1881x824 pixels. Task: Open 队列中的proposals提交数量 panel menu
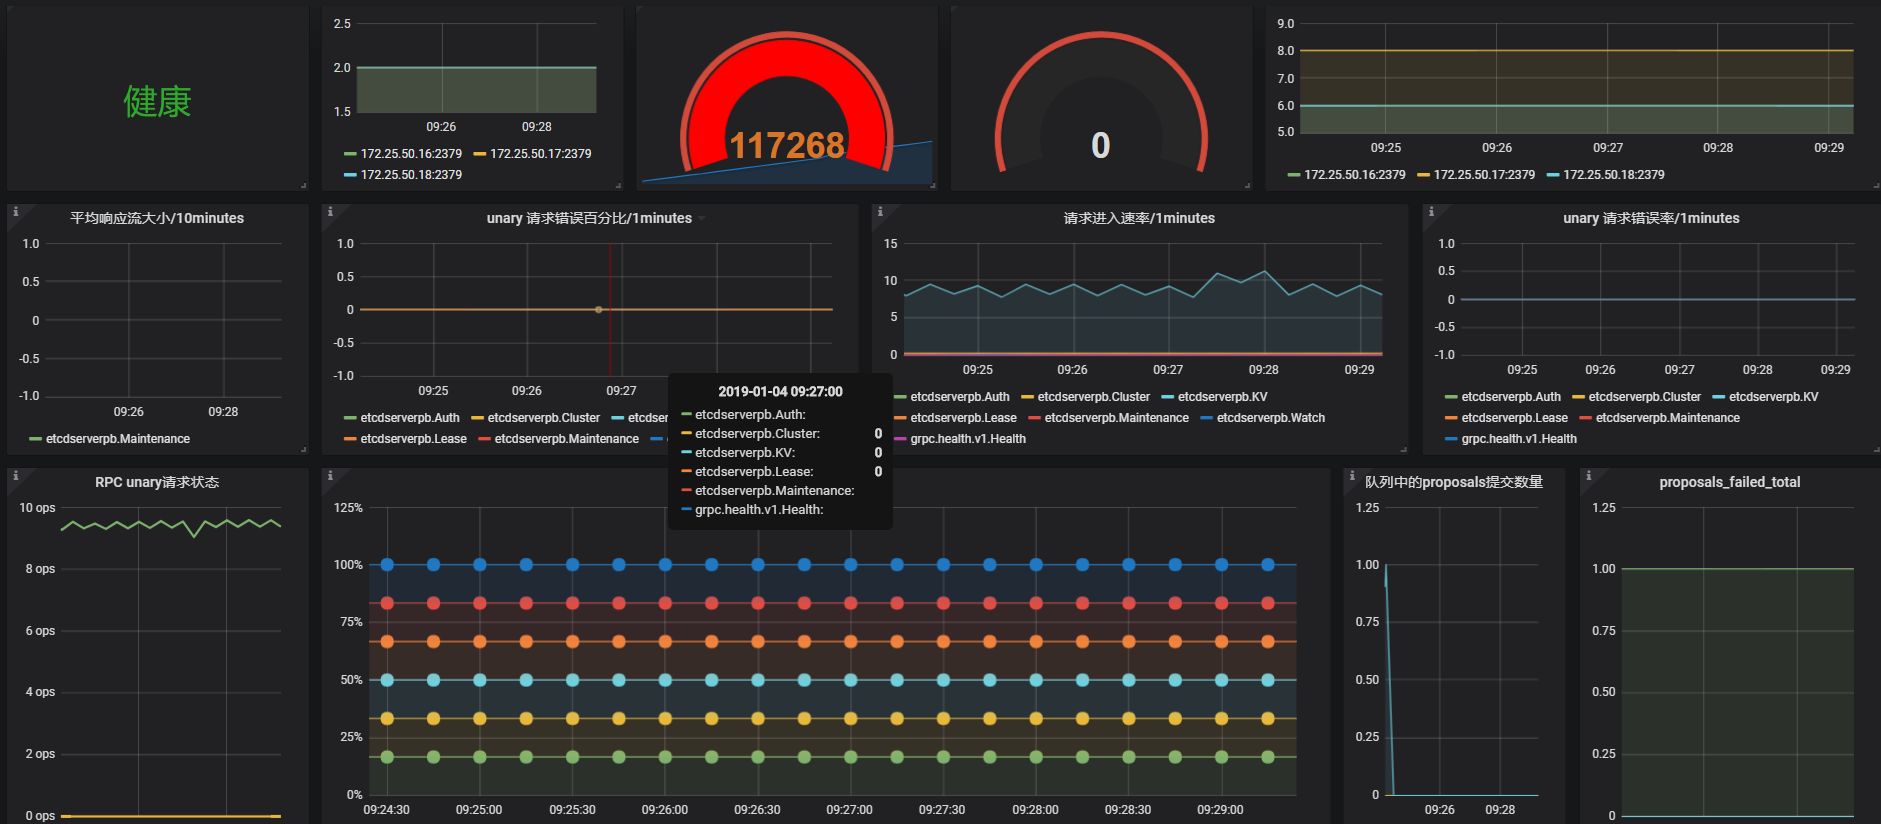[1454, 482]
